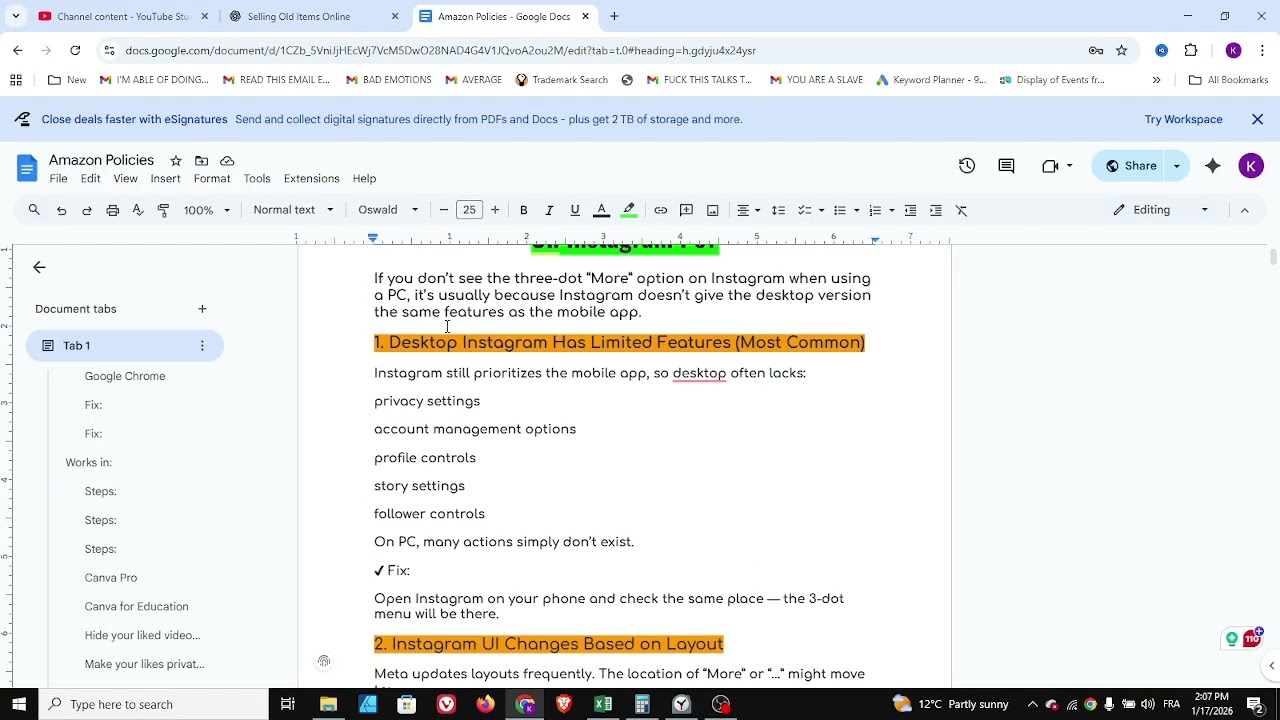Screen dimensions: 1280x720
Task: Add a comment from the toolbar
Action: (687, 210)
